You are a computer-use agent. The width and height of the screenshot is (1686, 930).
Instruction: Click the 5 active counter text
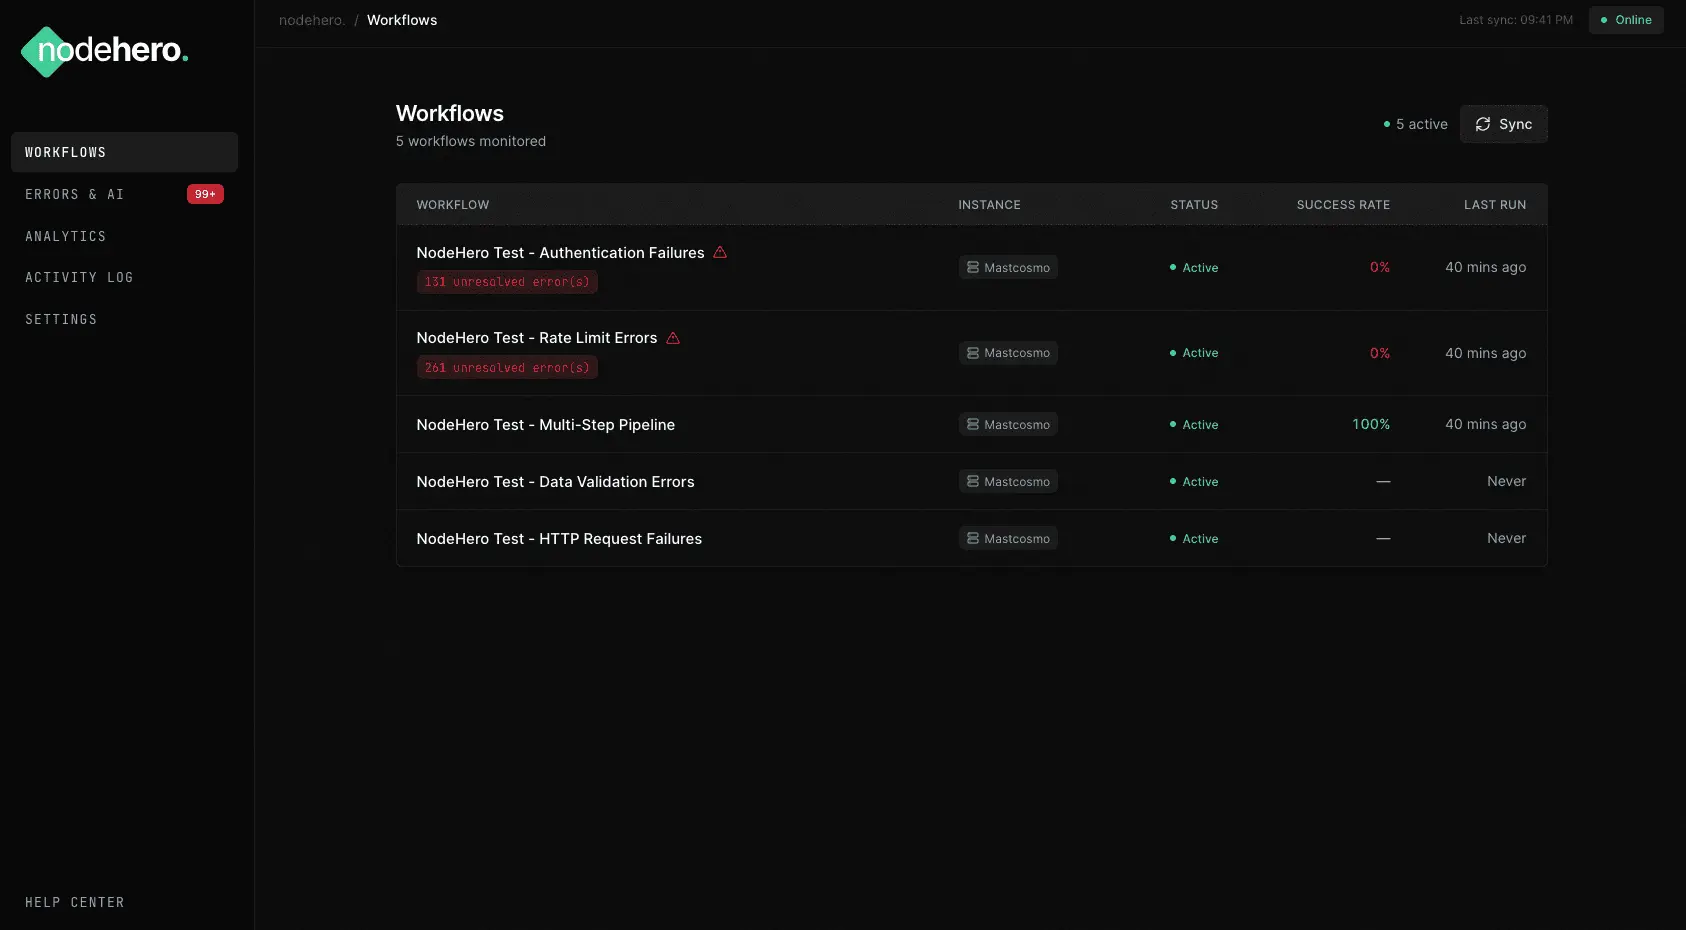click(x=1422, y=124)
